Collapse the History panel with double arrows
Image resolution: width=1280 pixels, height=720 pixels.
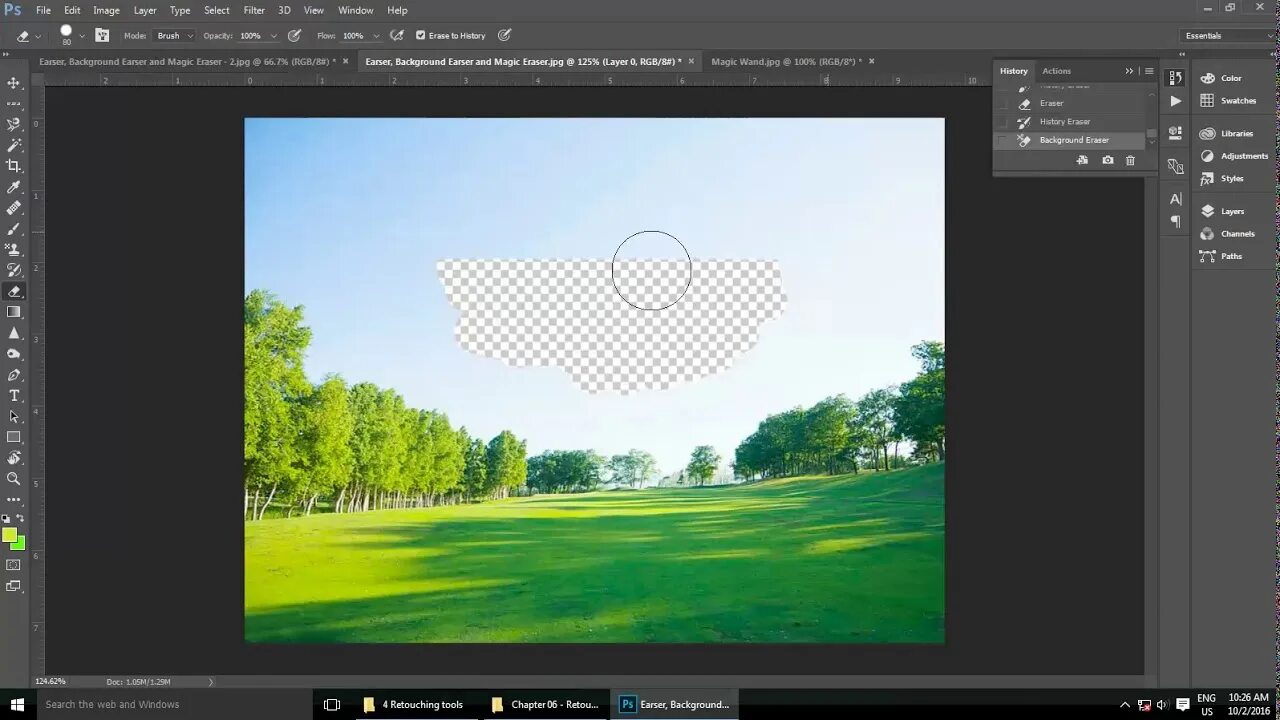pos(1129,71)
